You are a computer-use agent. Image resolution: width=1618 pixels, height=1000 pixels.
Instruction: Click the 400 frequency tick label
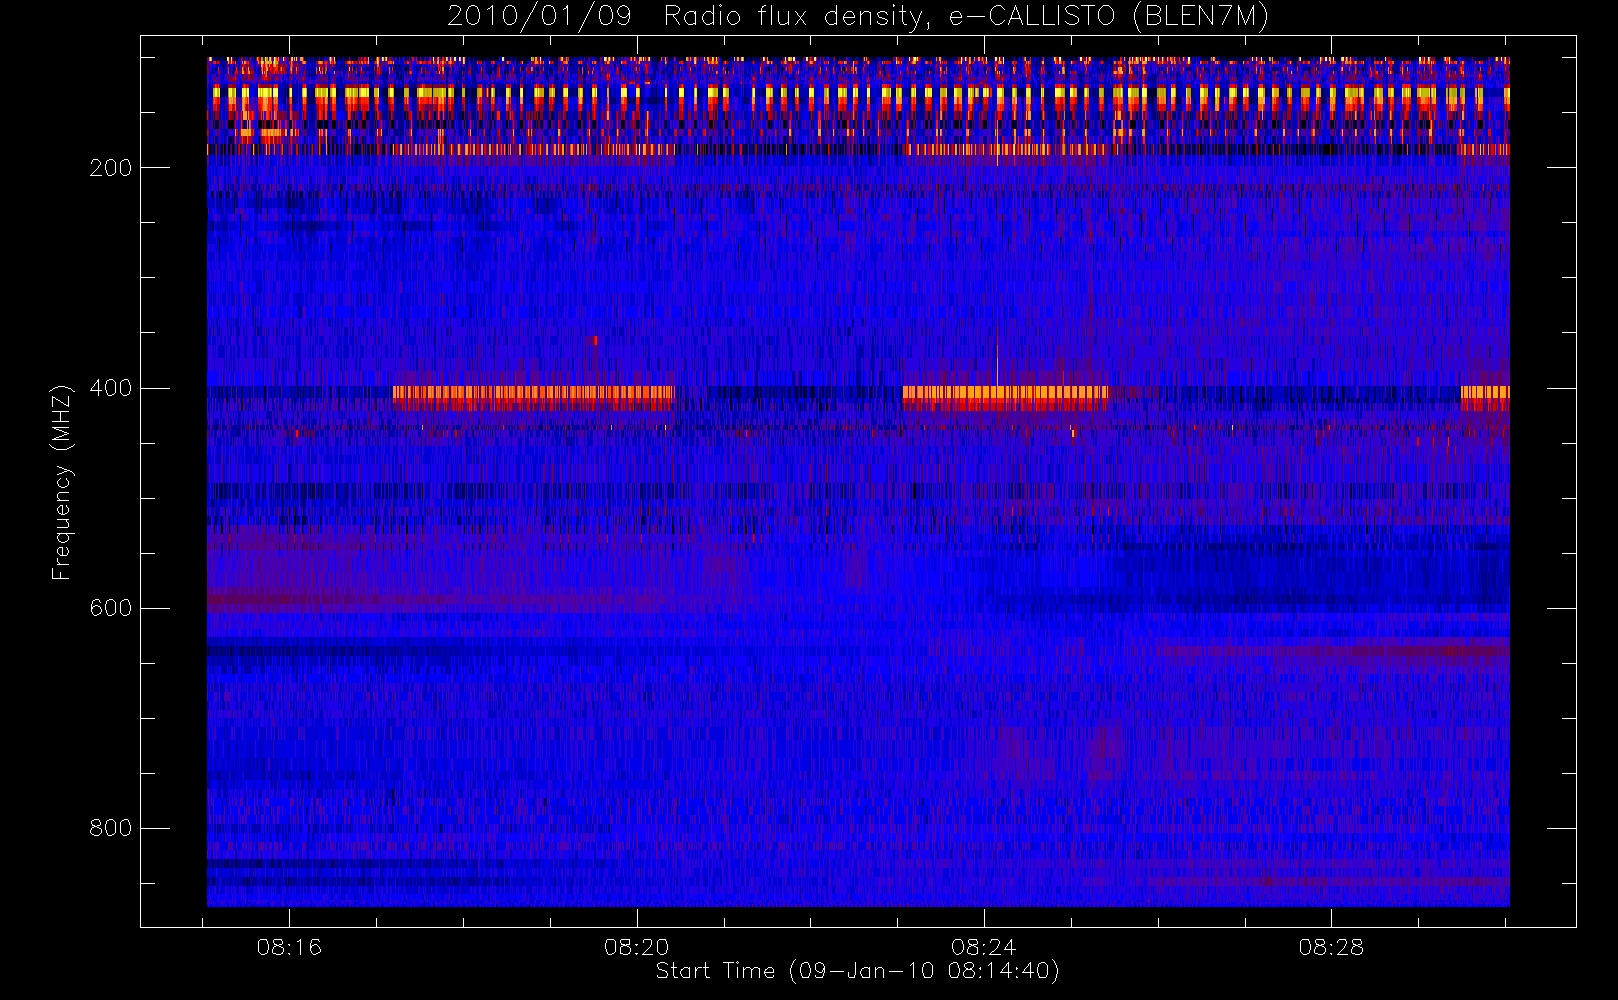(110, 388)
